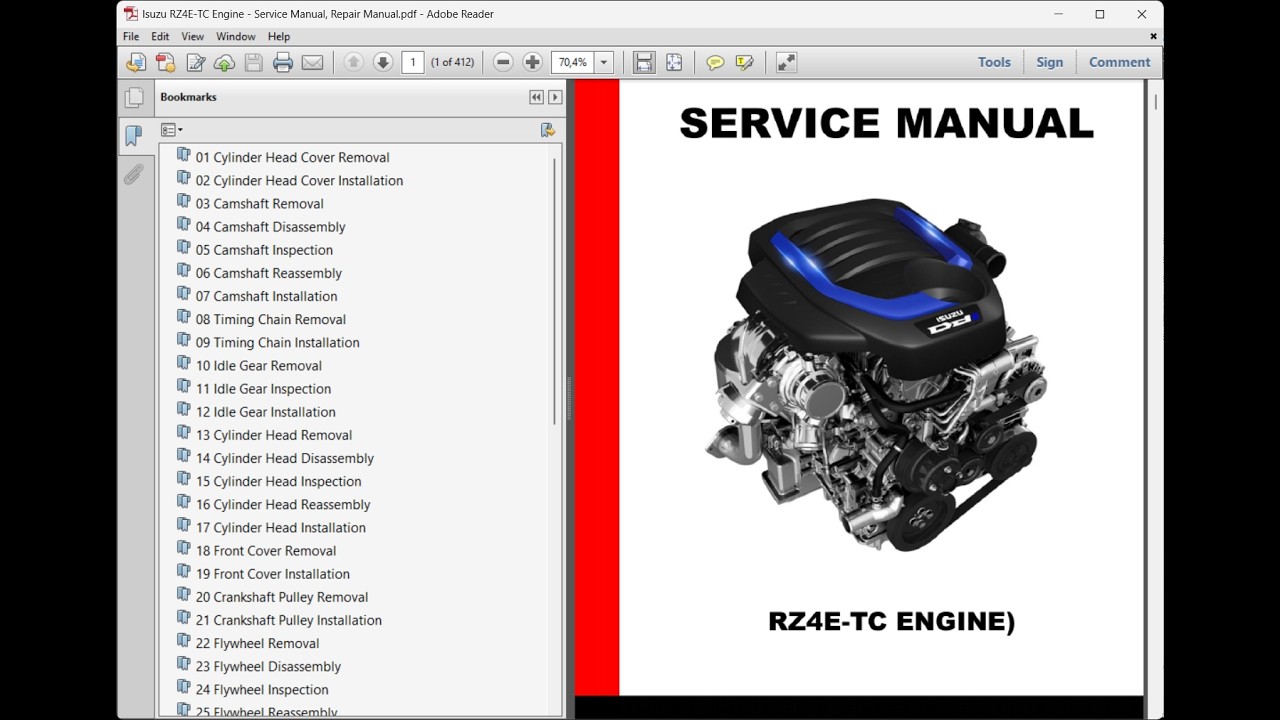The image size is (1280, 720).
Task: Open the File menu
Action: (131, 36)
